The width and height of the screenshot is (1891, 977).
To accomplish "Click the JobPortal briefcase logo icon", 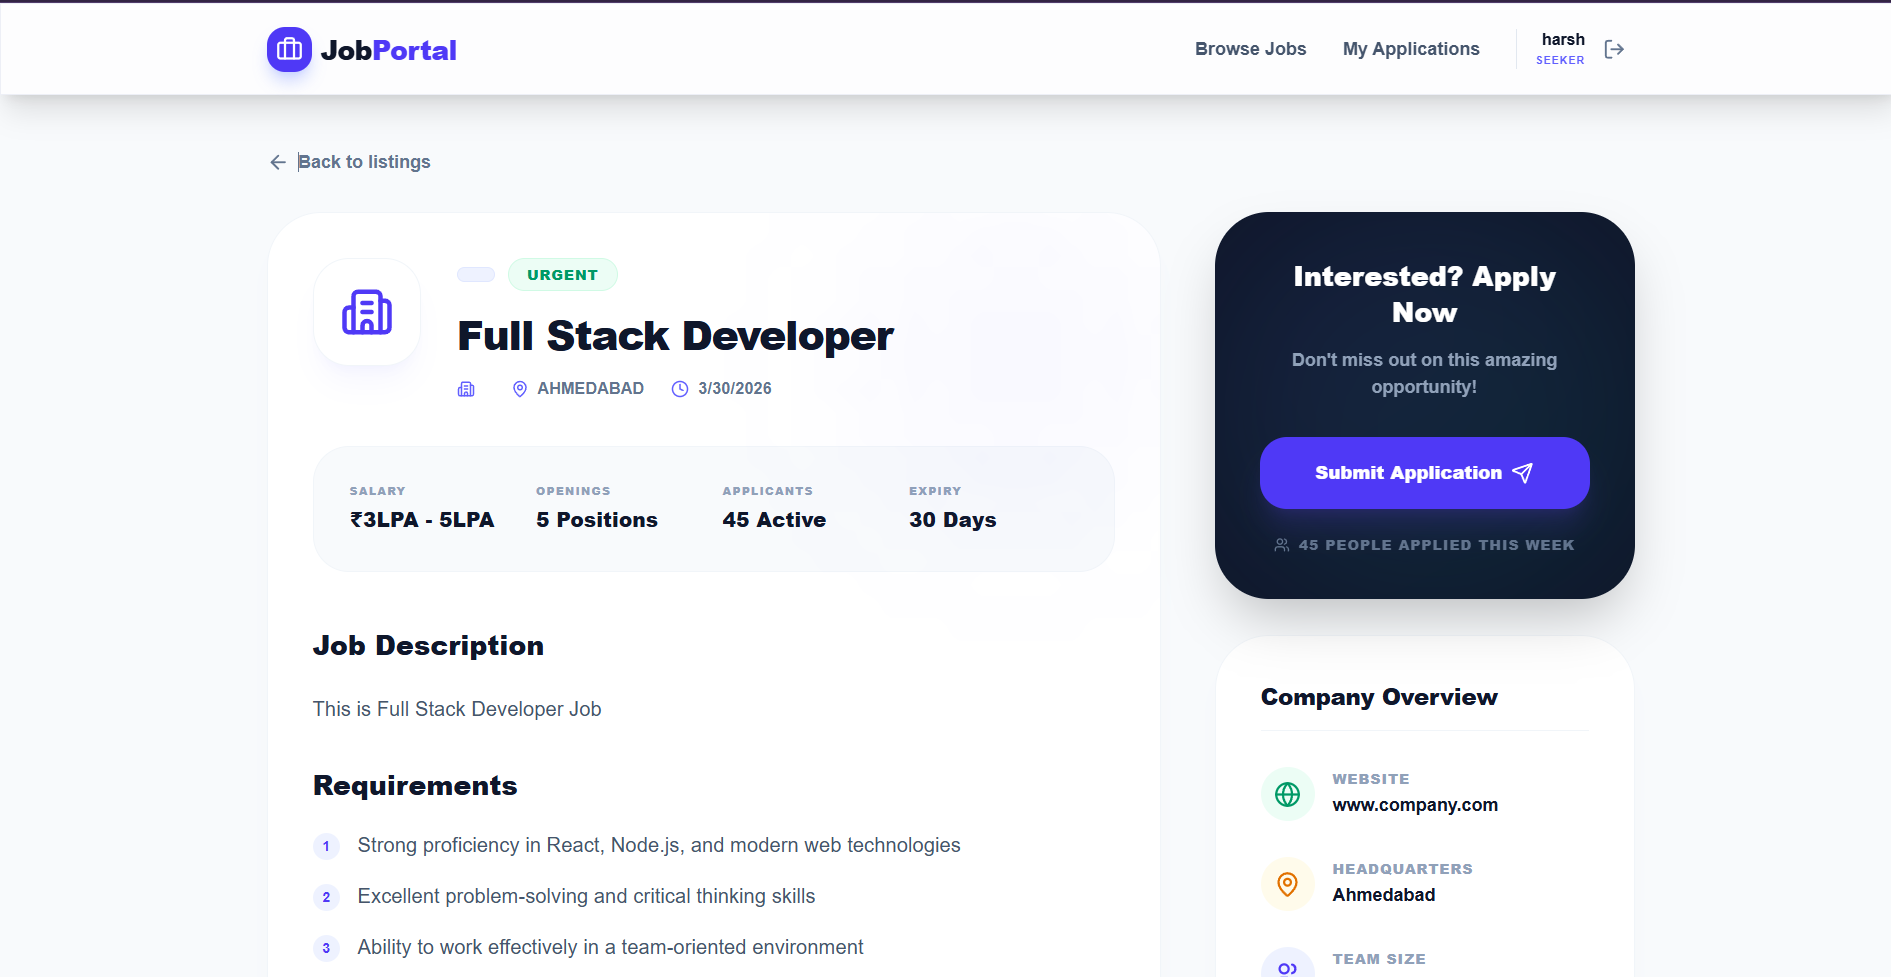I will [289, 48].
